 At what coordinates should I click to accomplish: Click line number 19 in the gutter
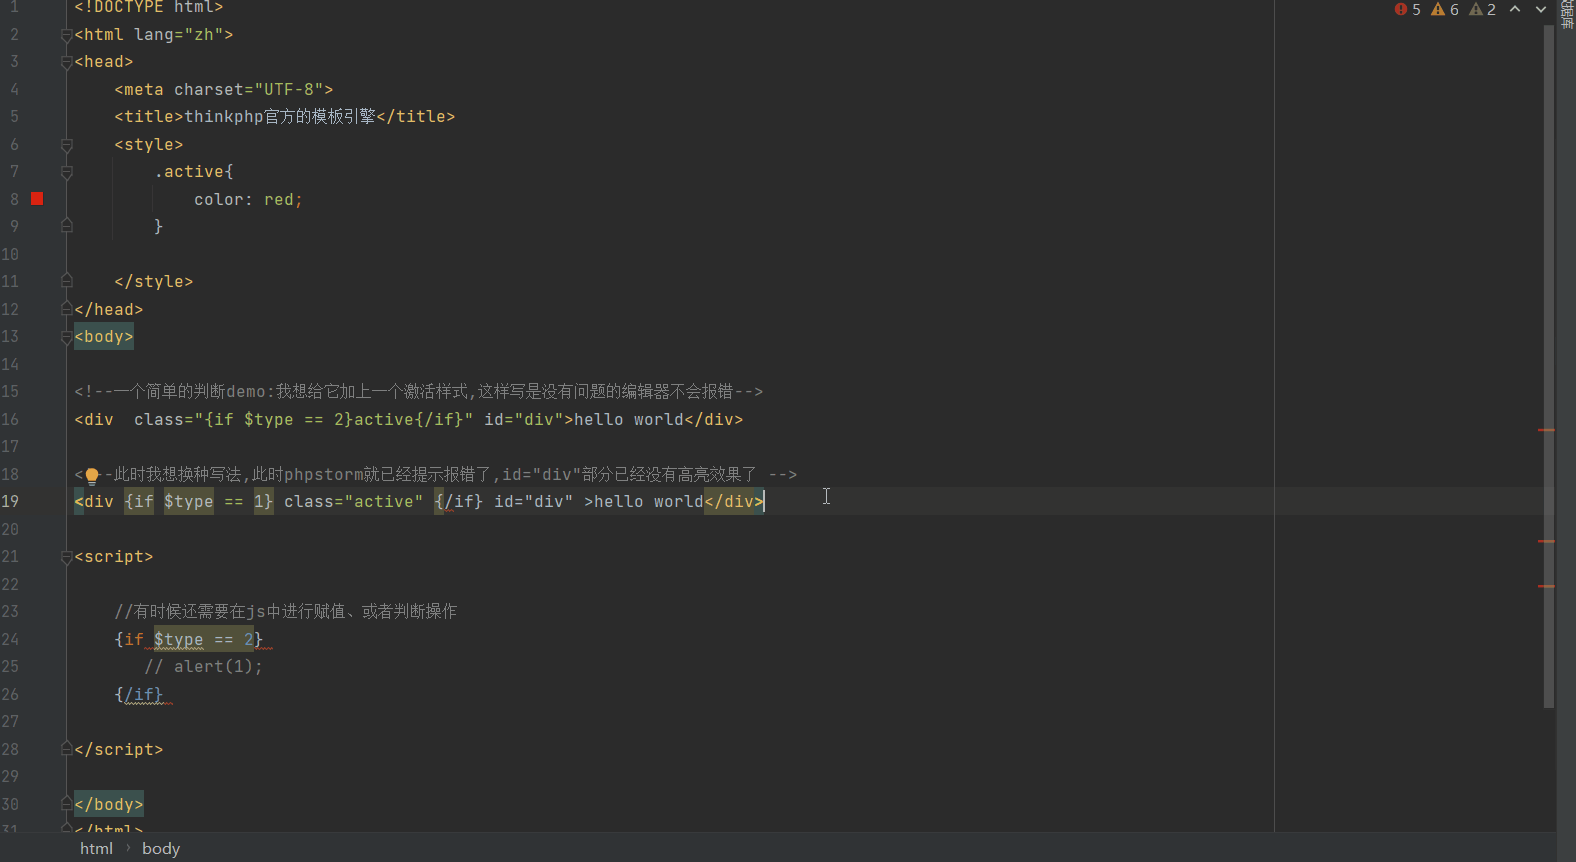[x=10, y=502]
